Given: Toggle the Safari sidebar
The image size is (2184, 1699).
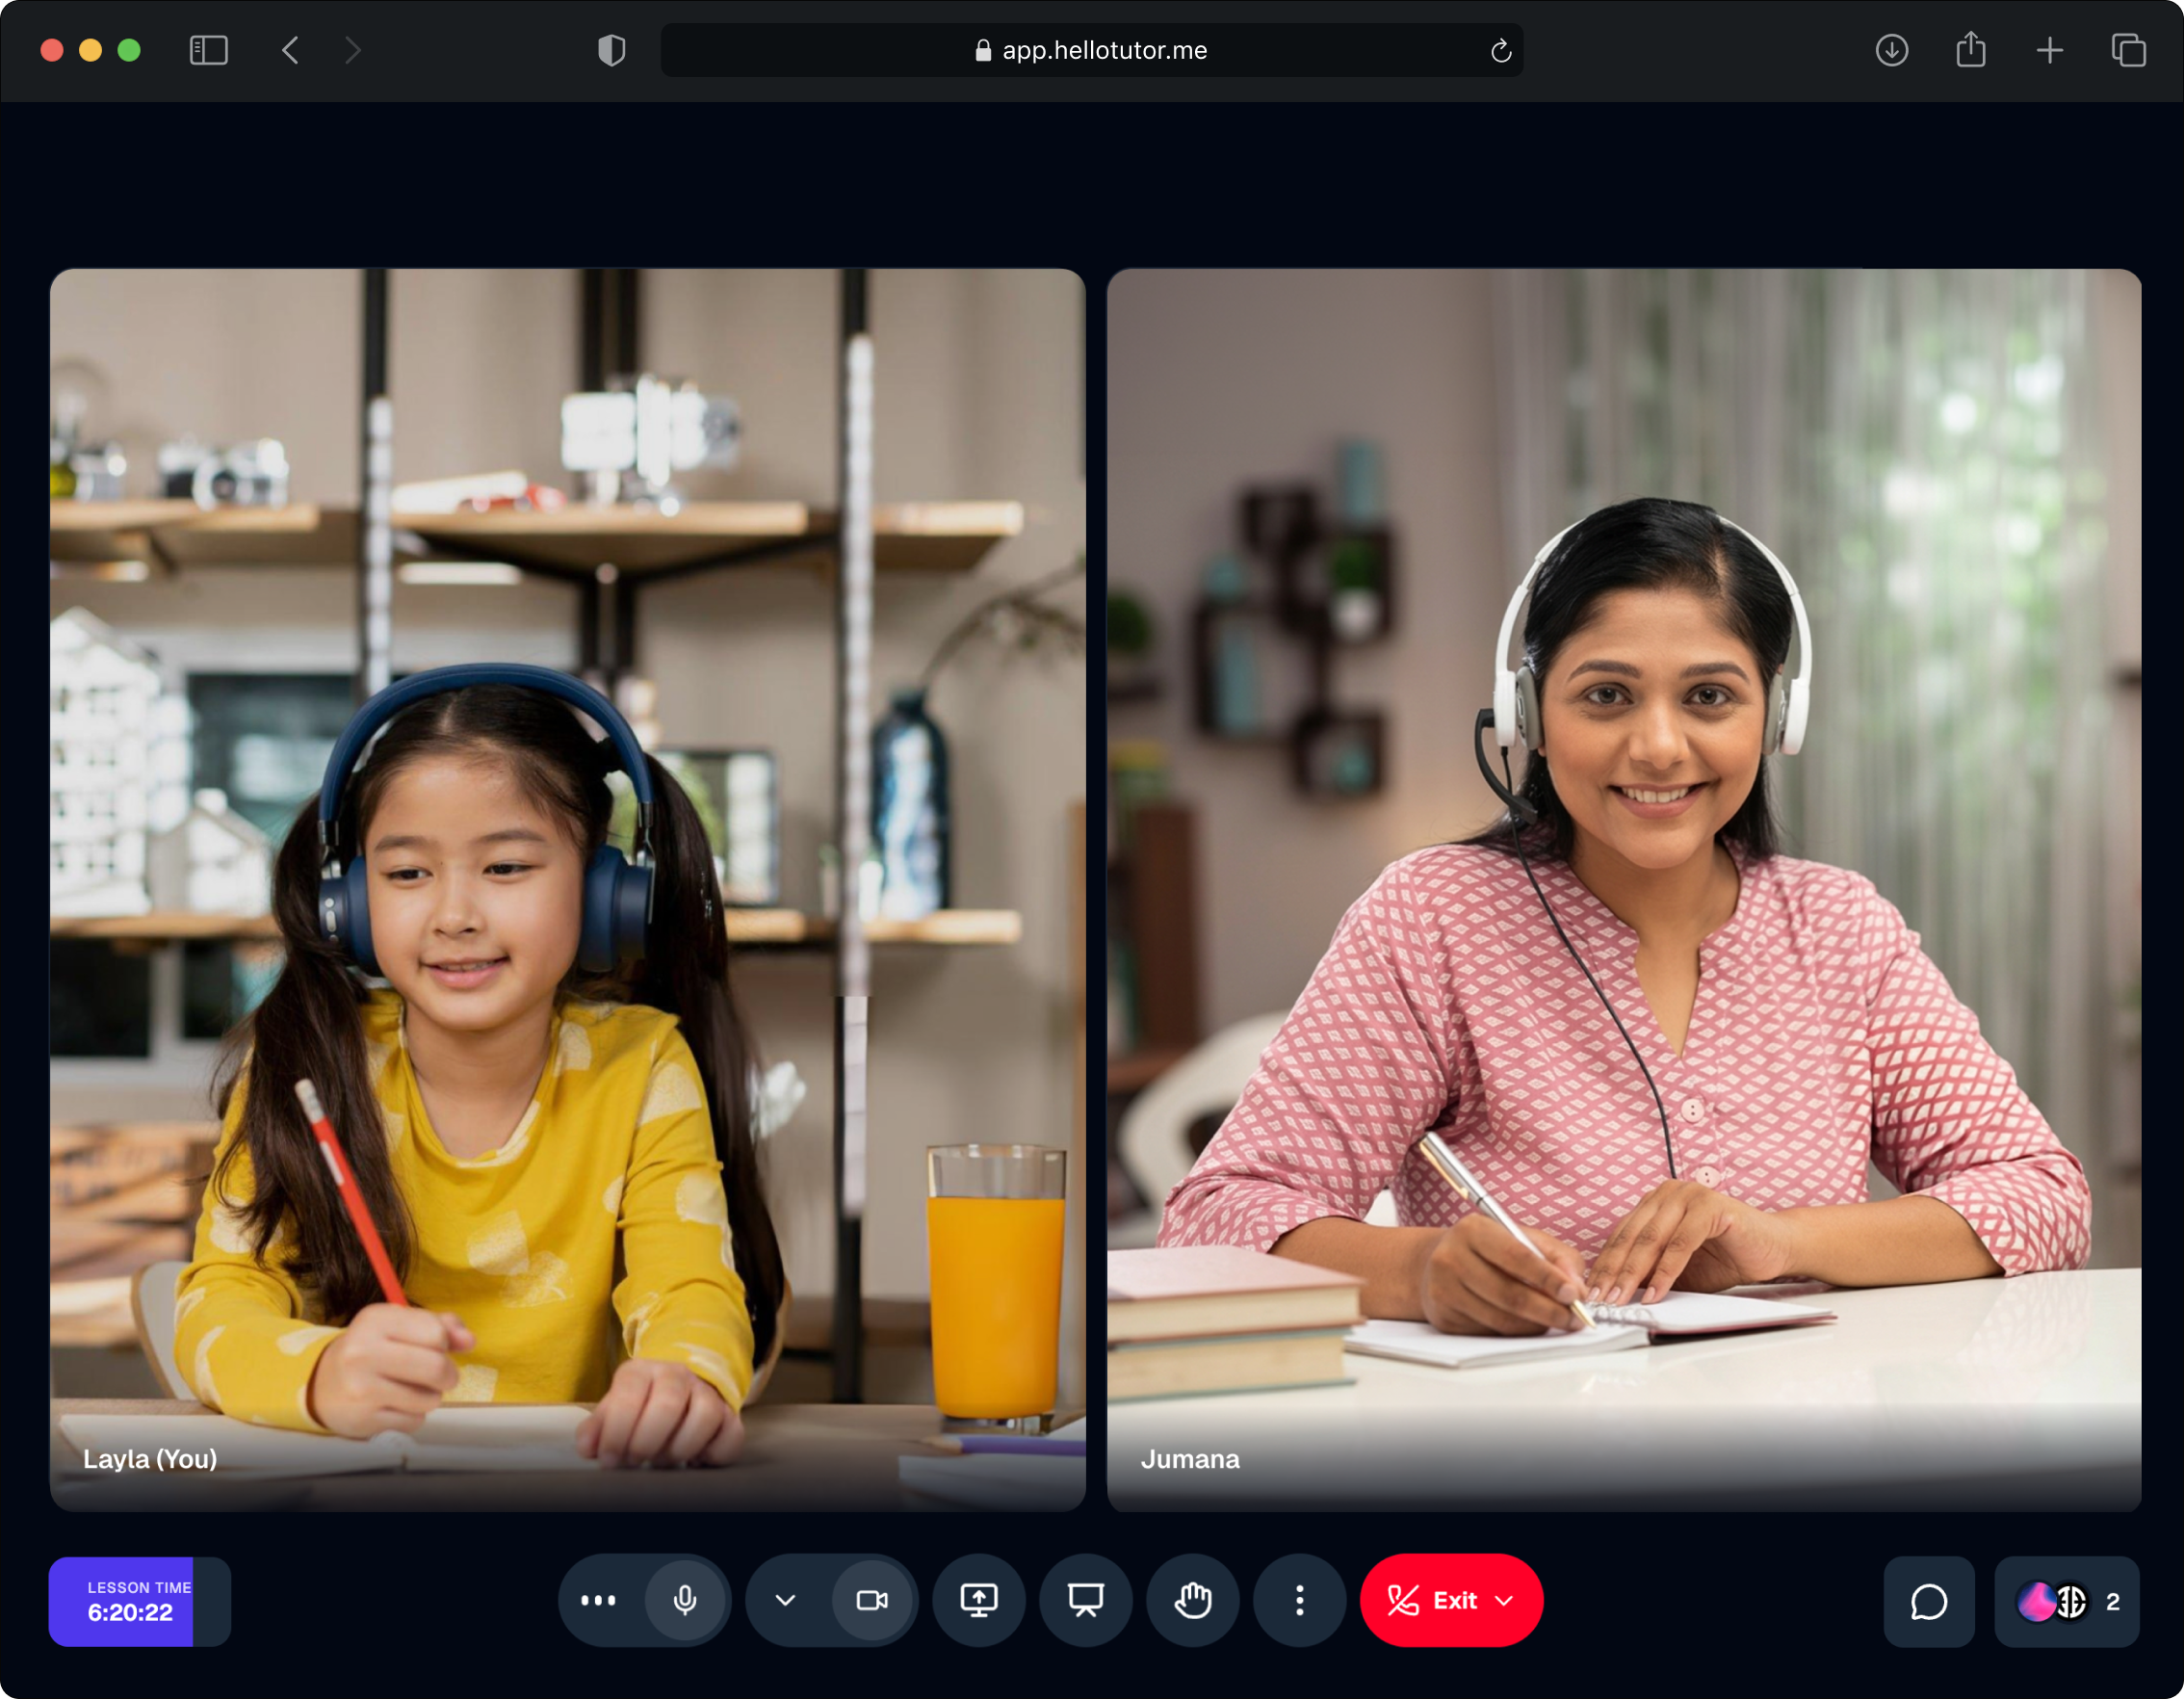Looking at the screenshot, I should click(x=209, y=51).
